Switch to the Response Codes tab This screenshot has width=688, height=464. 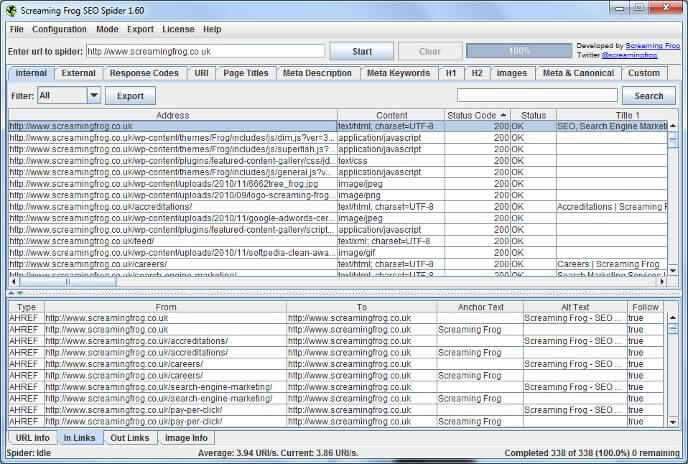(144, 73)
